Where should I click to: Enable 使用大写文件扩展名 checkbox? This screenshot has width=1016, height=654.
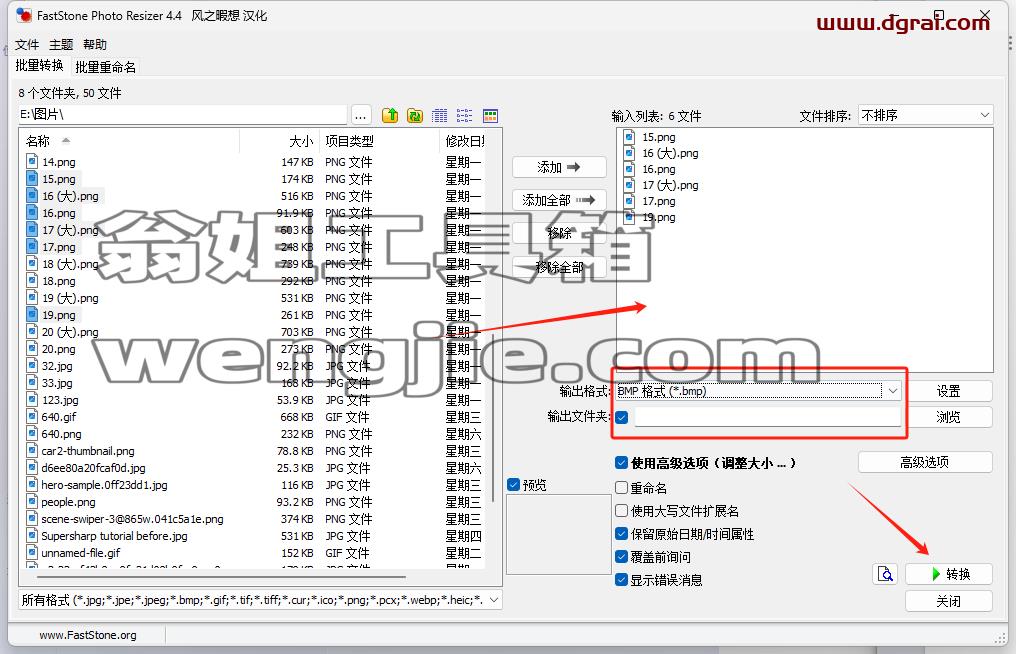pyautogui.click(x=621, y=511)
